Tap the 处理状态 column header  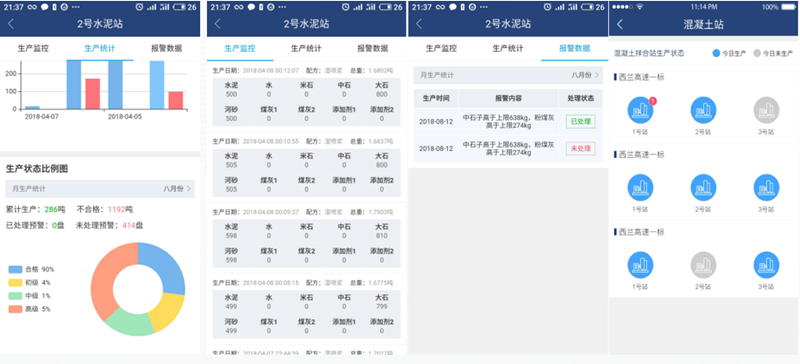coord(581,98)
